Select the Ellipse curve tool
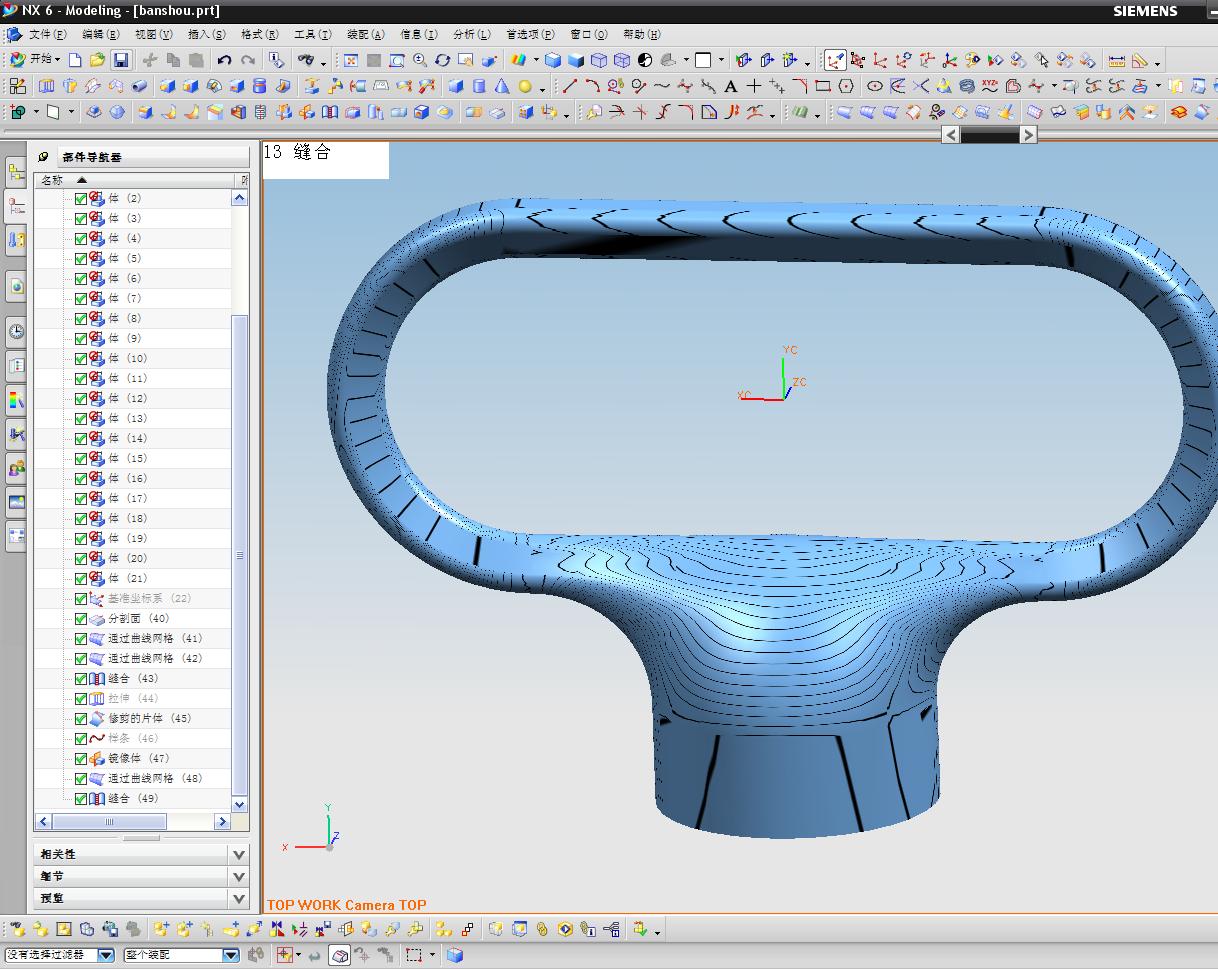Image resolution: width=1218 pixels, height=969 pixels. click(875, 86)
